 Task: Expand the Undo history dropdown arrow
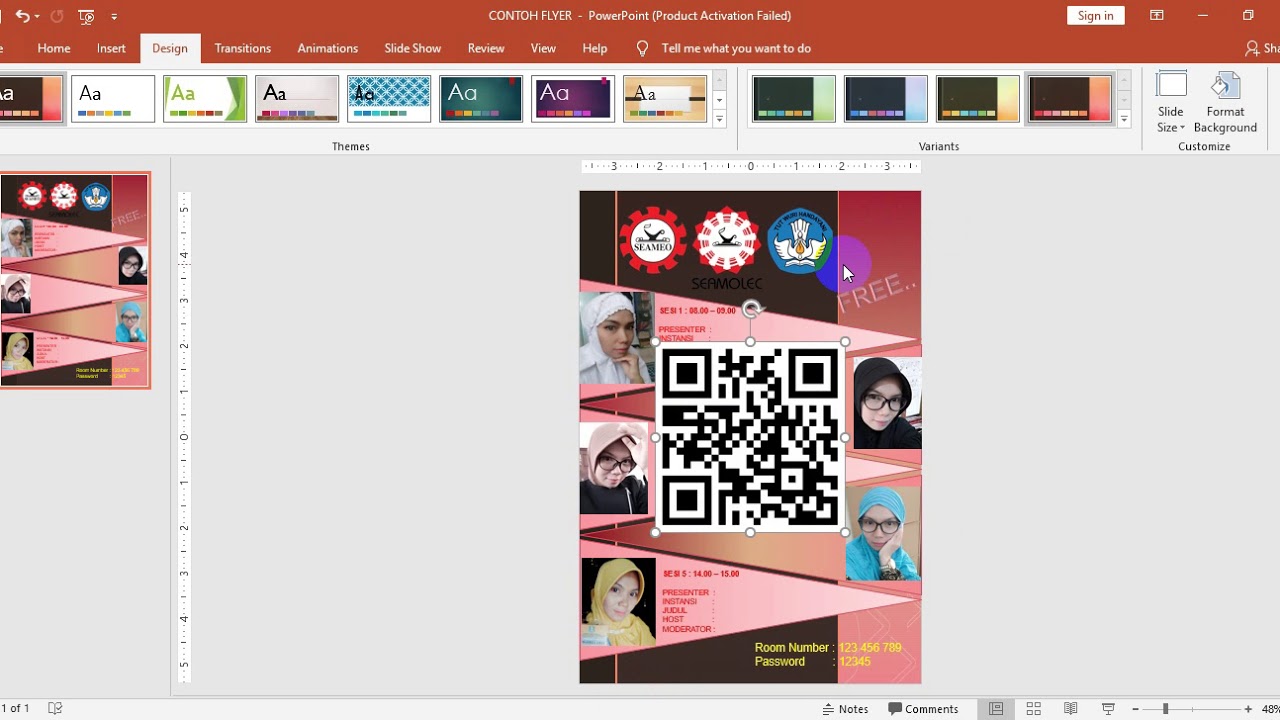pyautogui.click(x=37, y=16)
